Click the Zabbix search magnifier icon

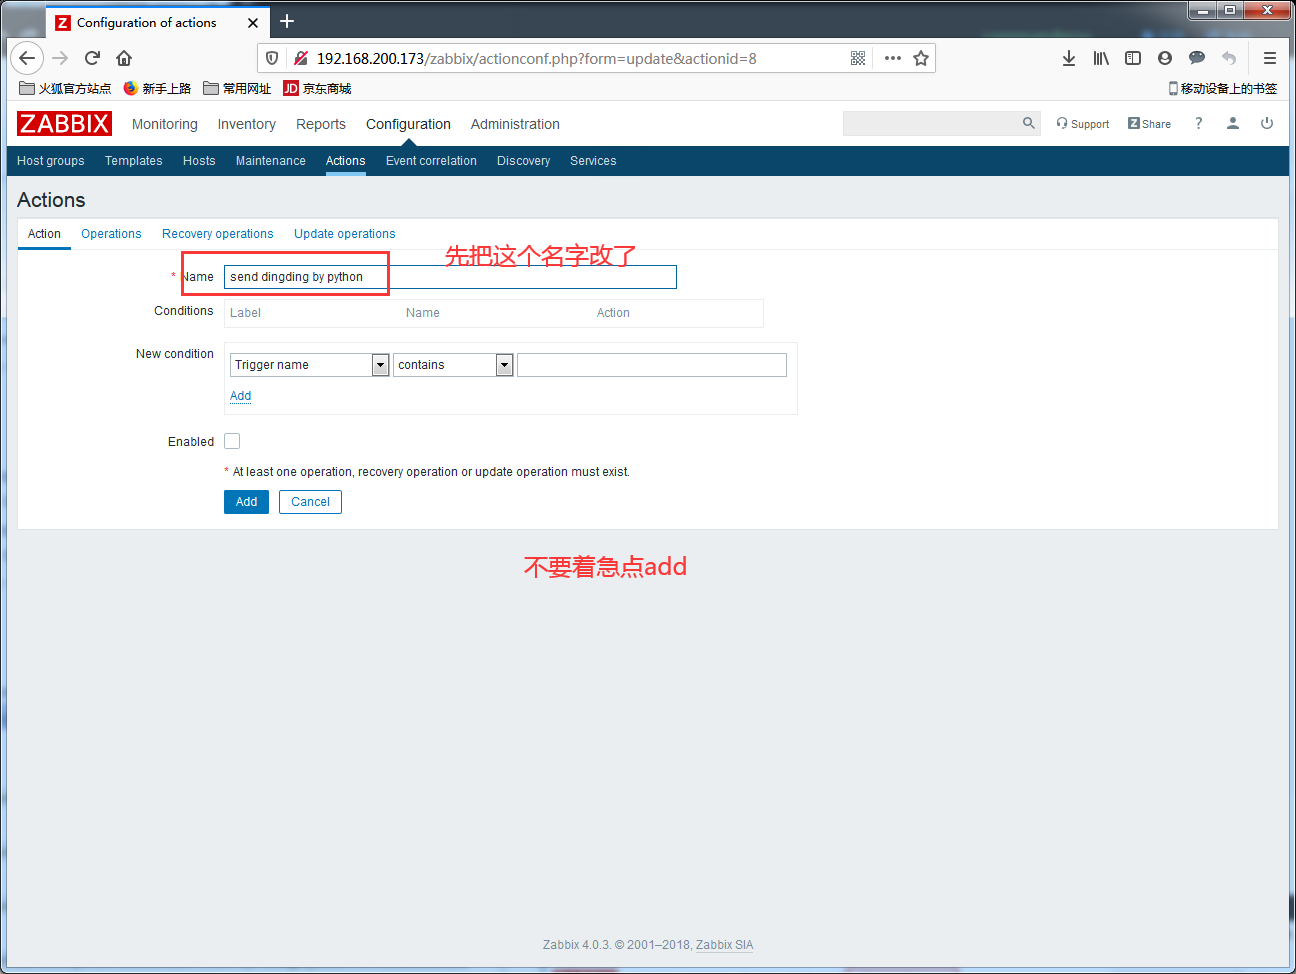tap(1029, 123)
